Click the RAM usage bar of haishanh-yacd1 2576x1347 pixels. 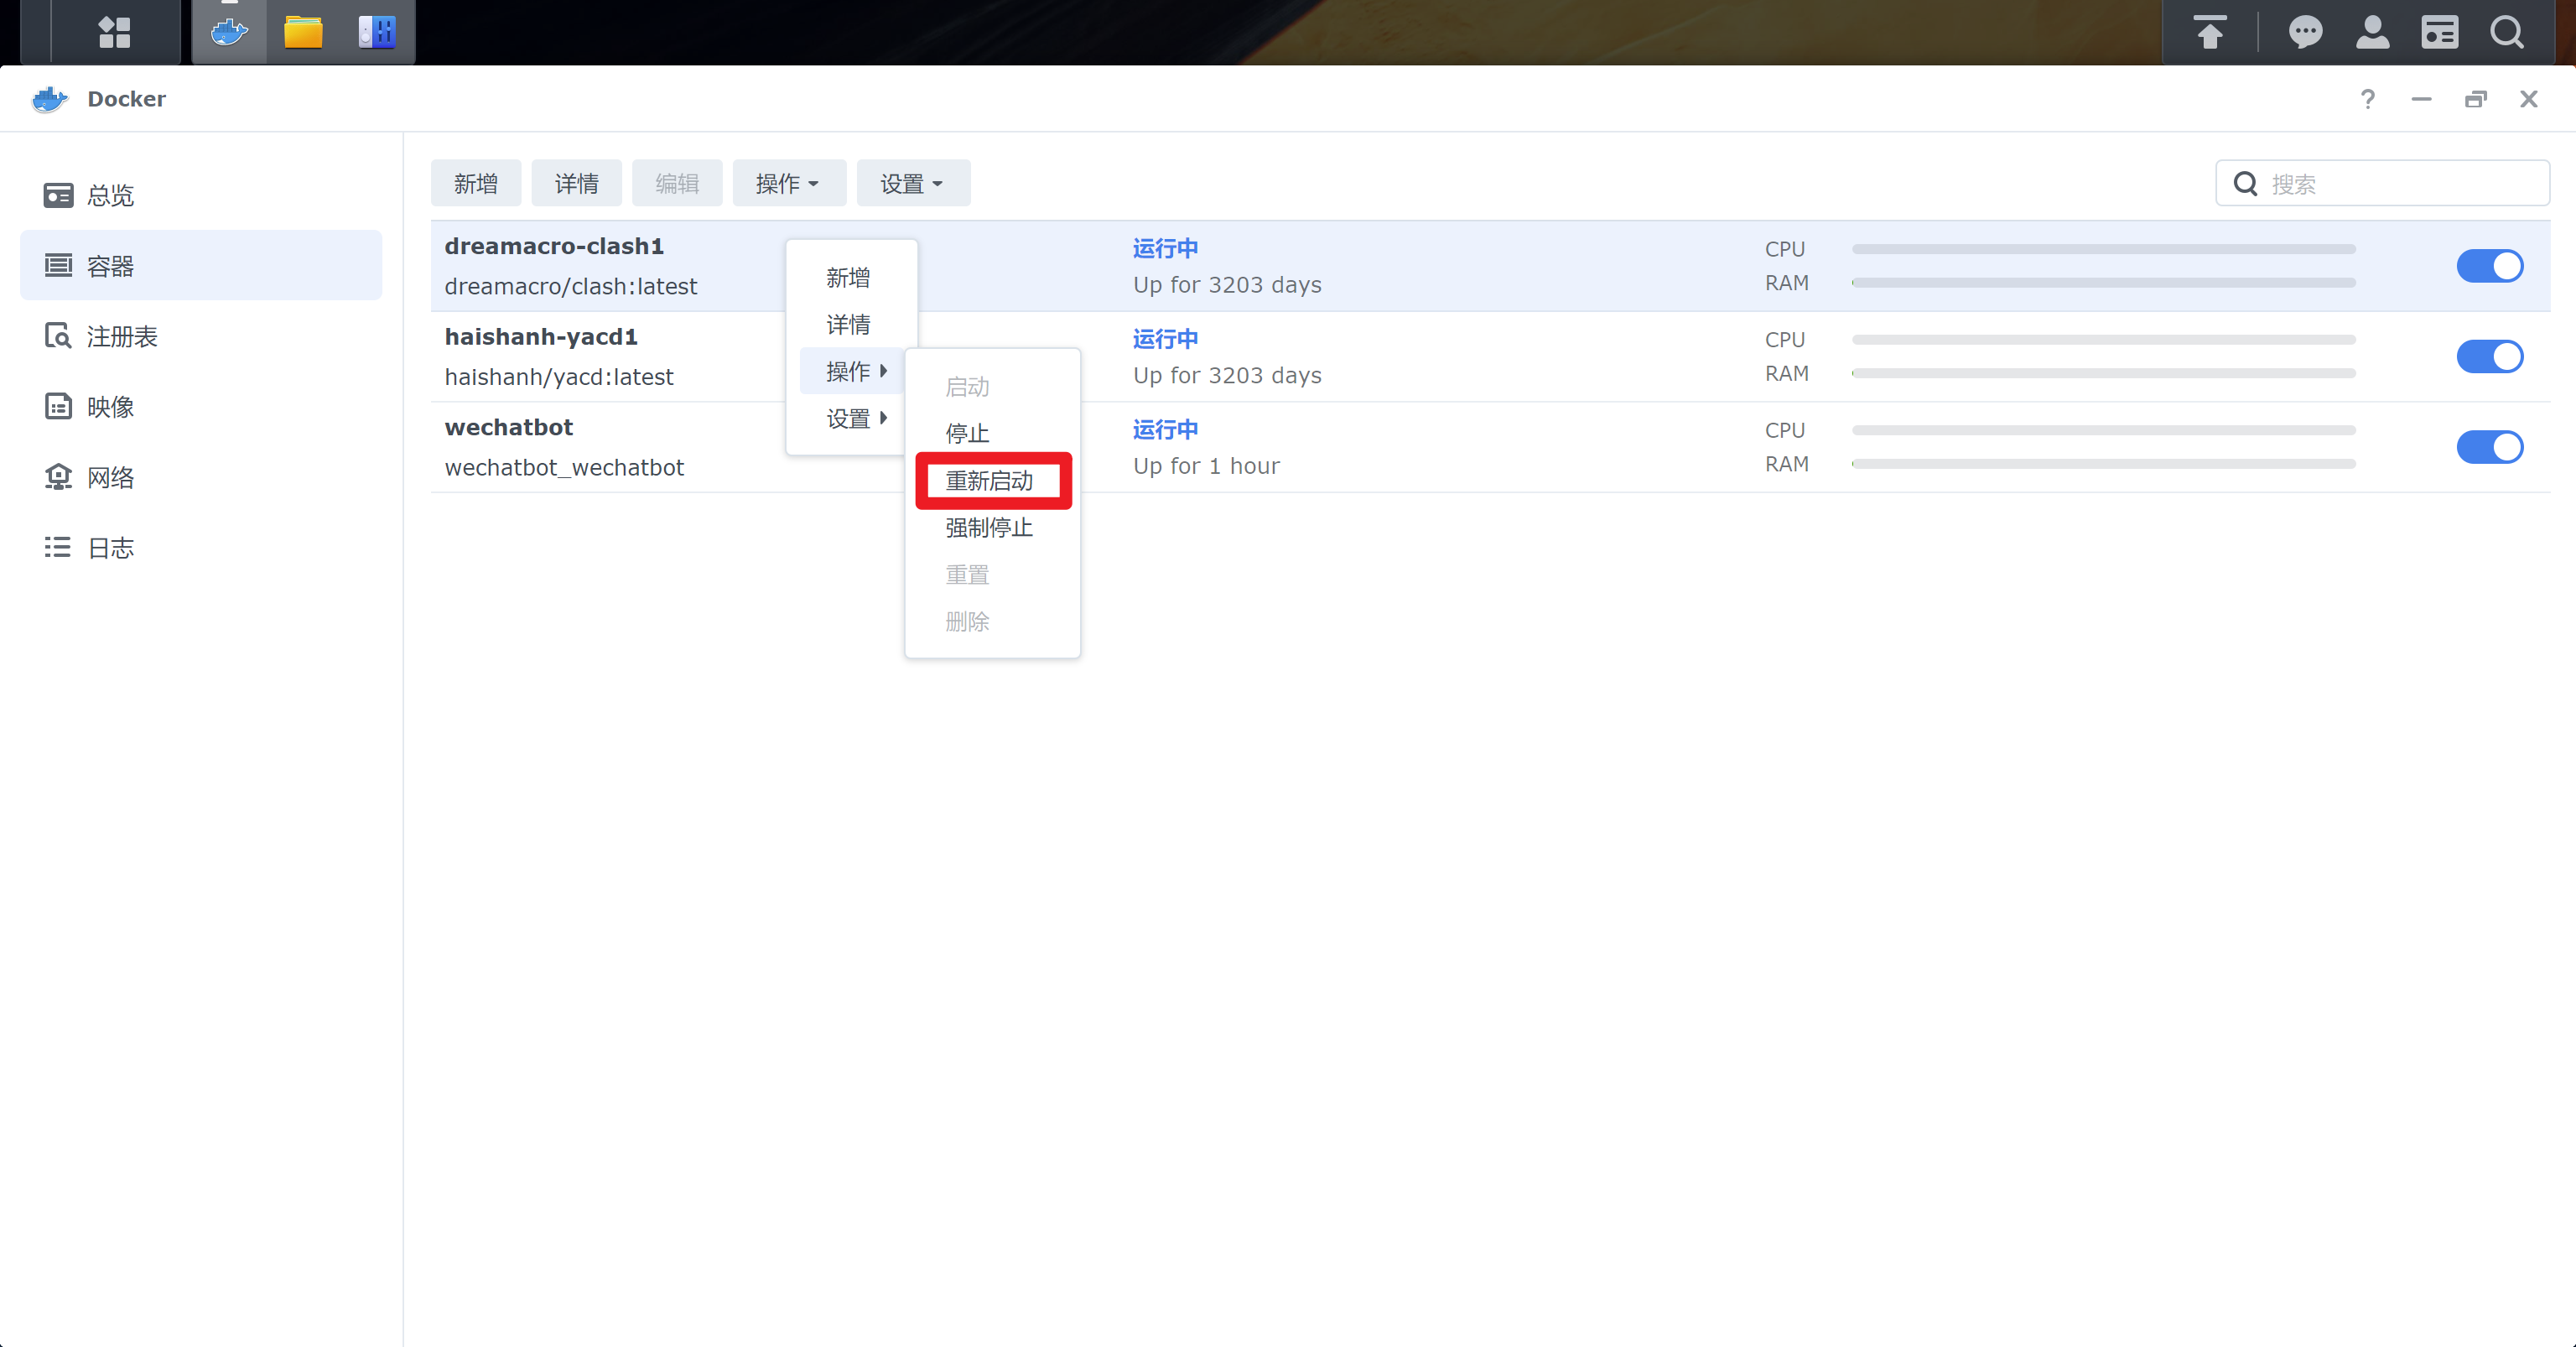2104,373
